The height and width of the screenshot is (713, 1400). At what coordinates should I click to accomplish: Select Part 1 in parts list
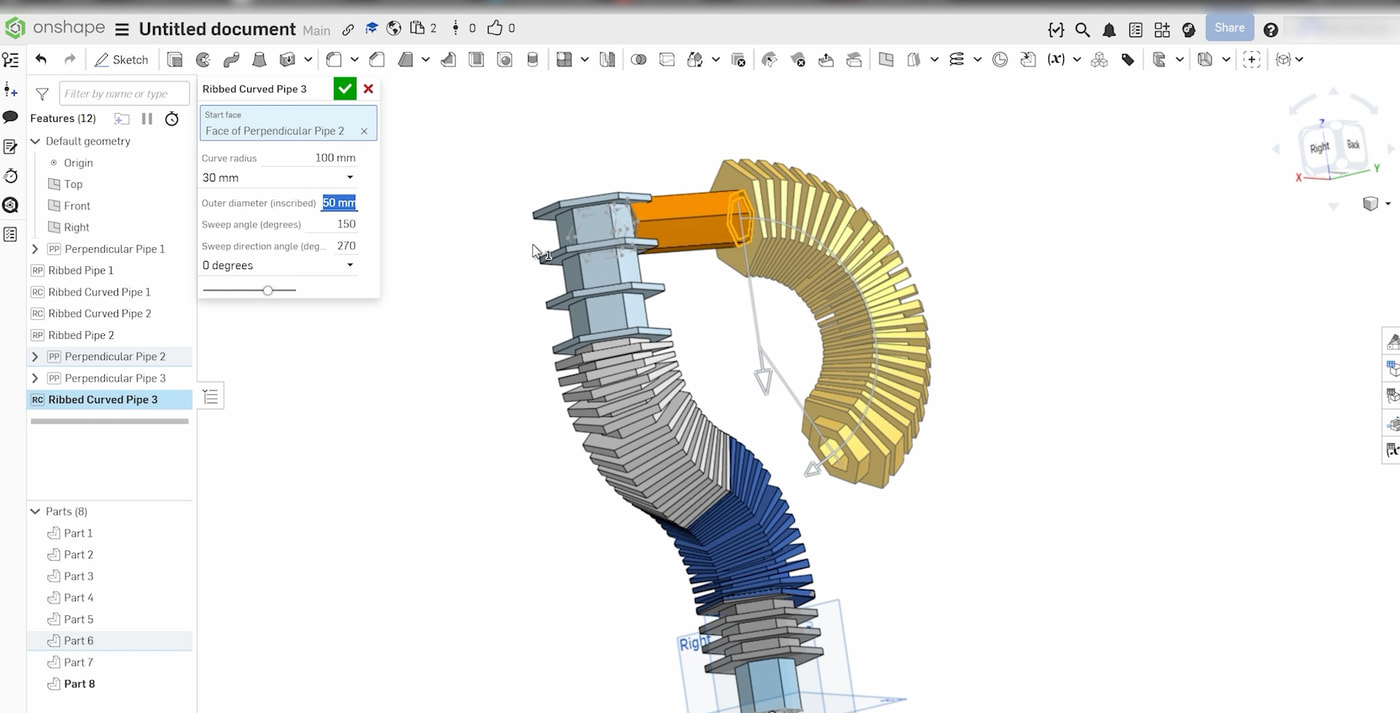(x=78, y=534)
